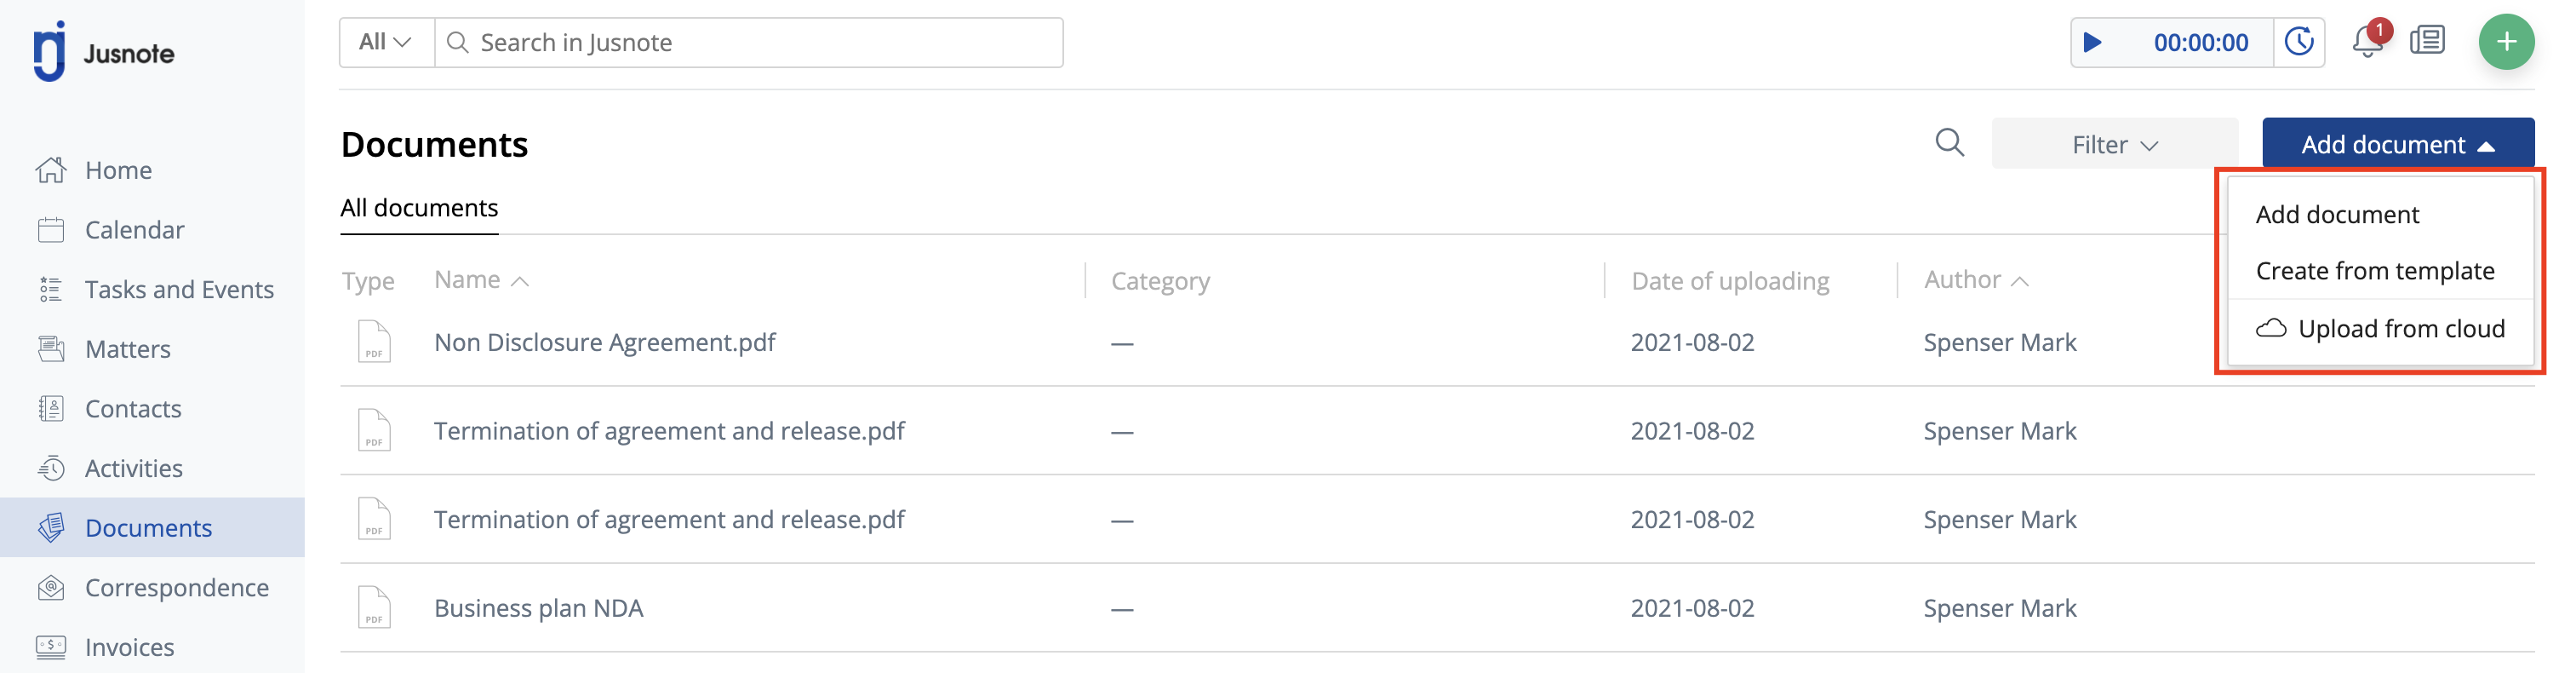This screenshot has width=2576, height=673.
Task: Expand the Filter dropdown
Action: pyautogui.click(x=2114, y=144)
